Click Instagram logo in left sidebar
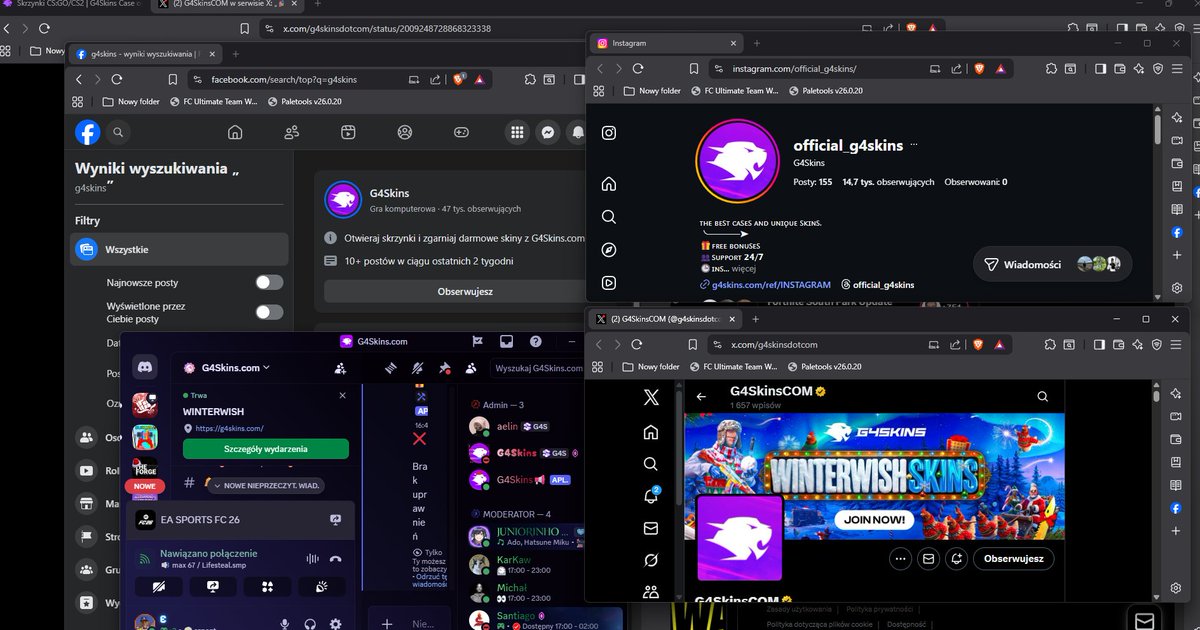The width and height of the screenshot is (1200, 630). click(x=609, y=133)
